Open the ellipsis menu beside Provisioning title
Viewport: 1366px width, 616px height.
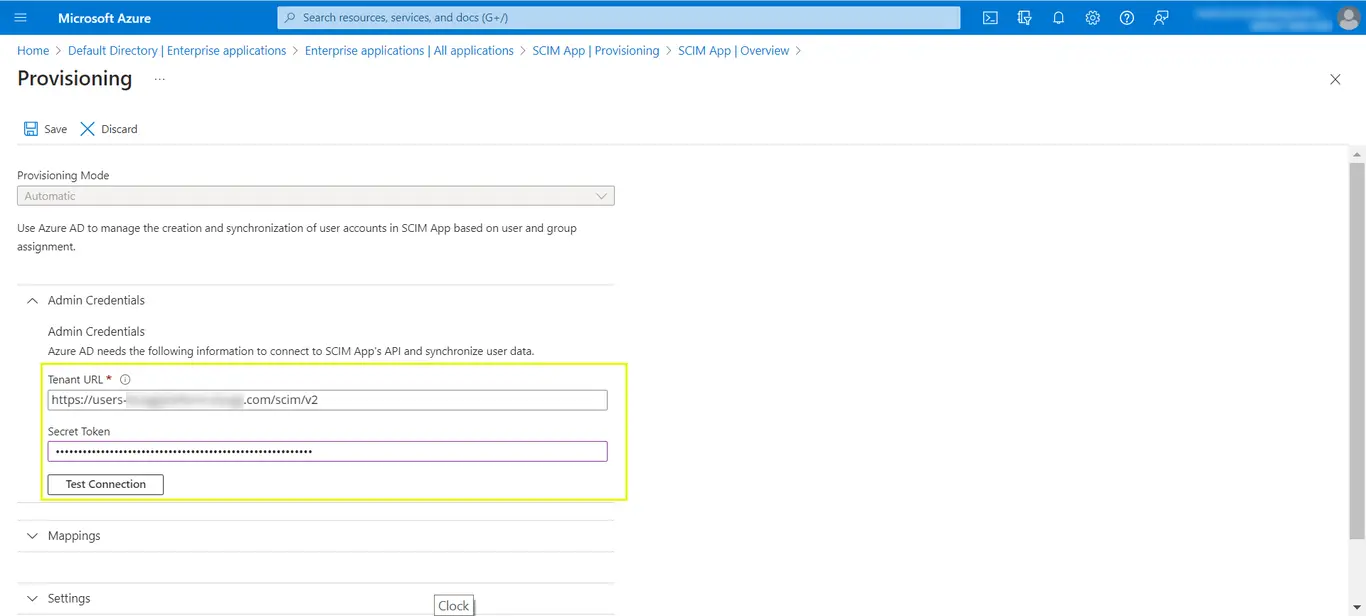159,79
